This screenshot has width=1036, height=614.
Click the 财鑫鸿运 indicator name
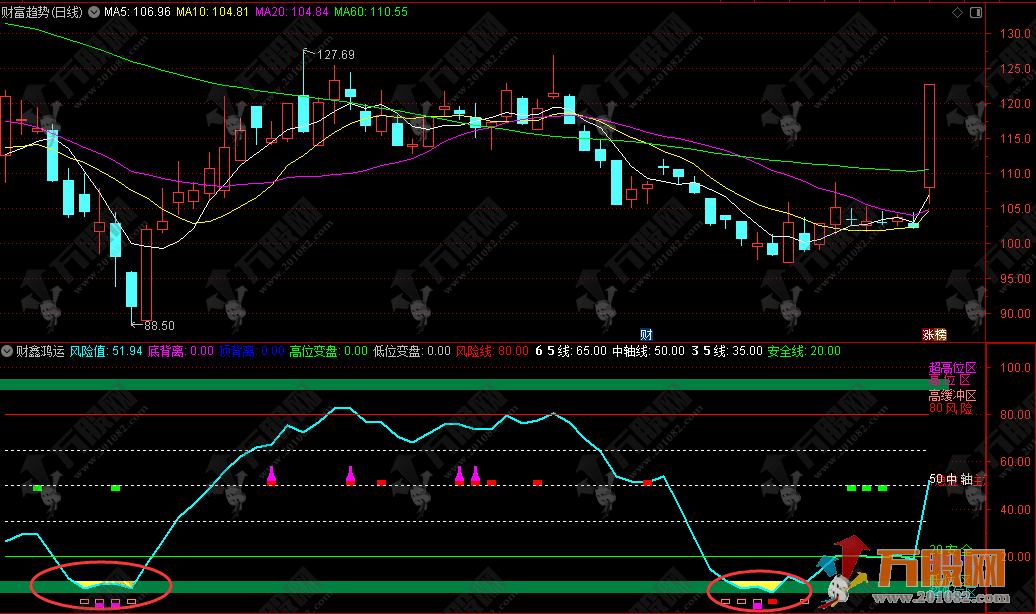40,351
